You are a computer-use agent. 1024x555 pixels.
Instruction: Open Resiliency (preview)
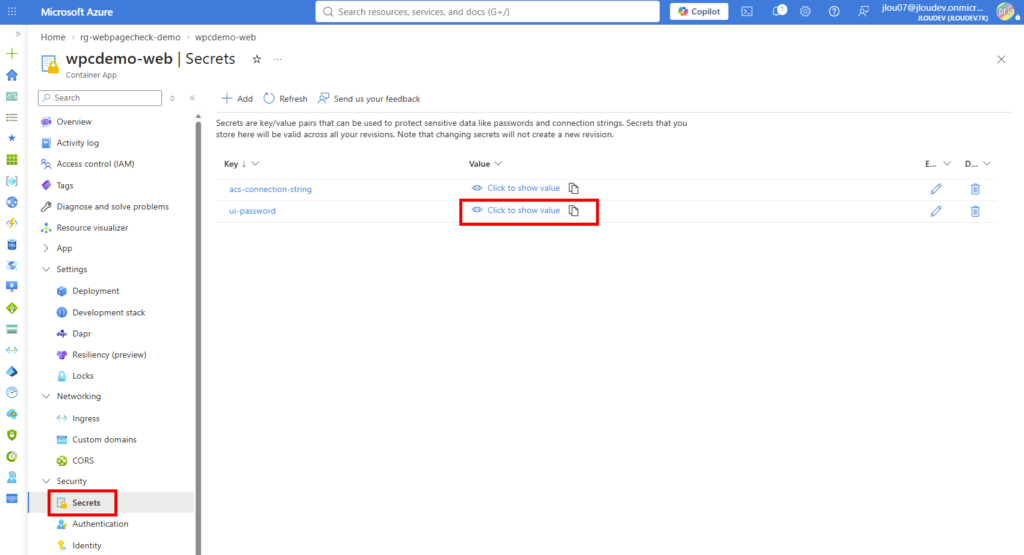tap(111, 355)
